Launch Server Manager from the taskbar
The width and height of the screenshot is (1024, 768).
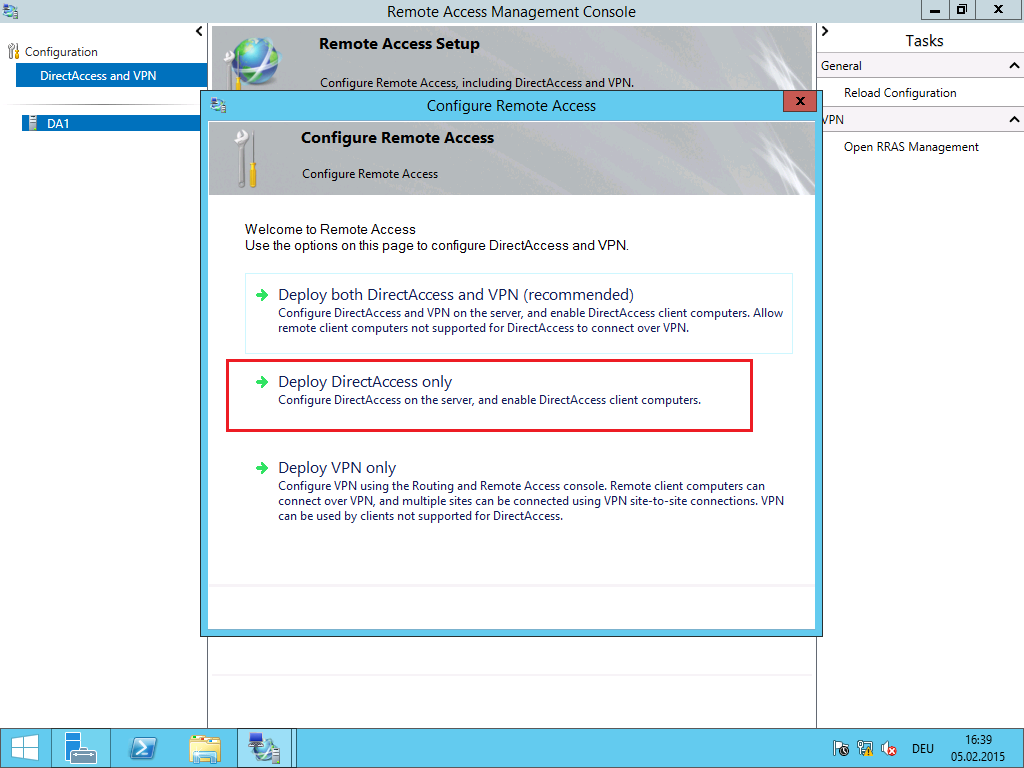pyautogui.click(x=81, y=748)
